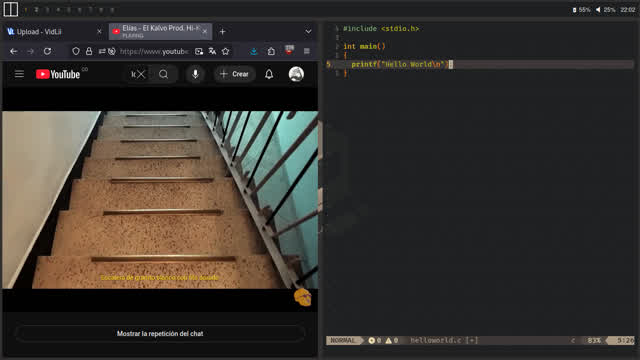Open the extensions panel
Viewport: 640px width, 360px height.
pyautogui.click(x=271, y=51)
